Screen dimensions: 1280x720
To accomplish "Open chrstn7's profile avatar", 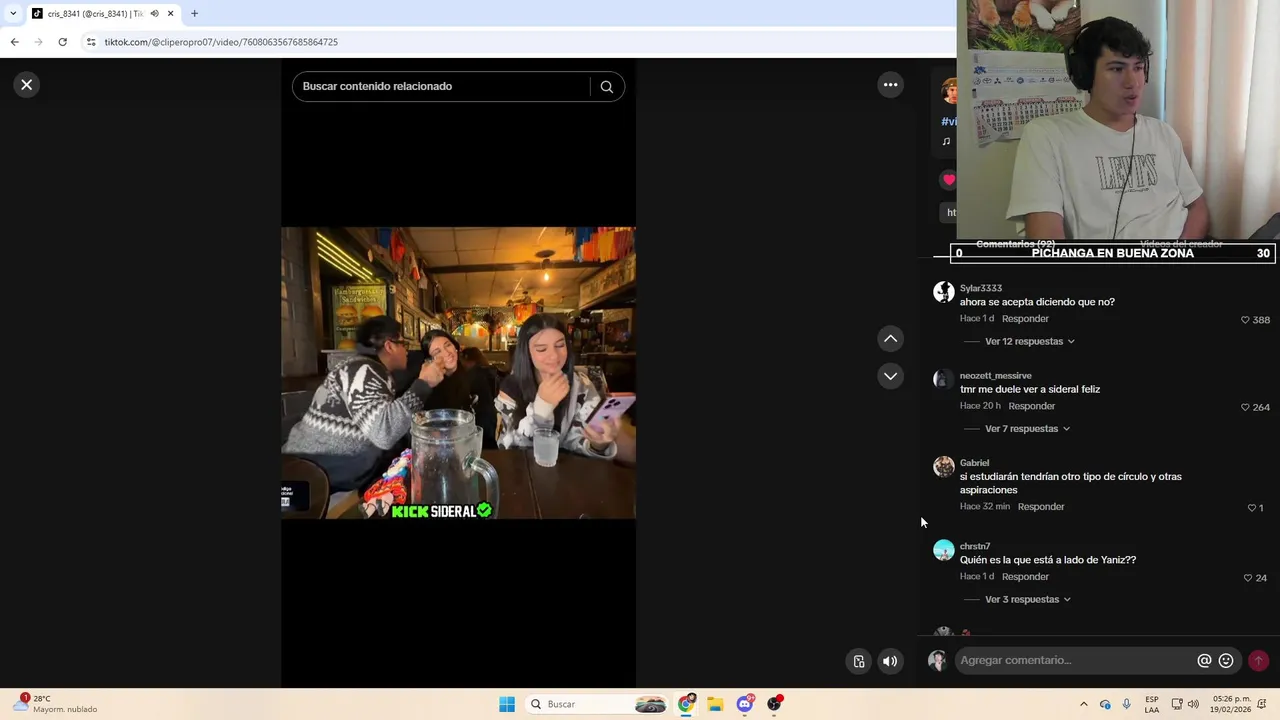I will 944,550.
